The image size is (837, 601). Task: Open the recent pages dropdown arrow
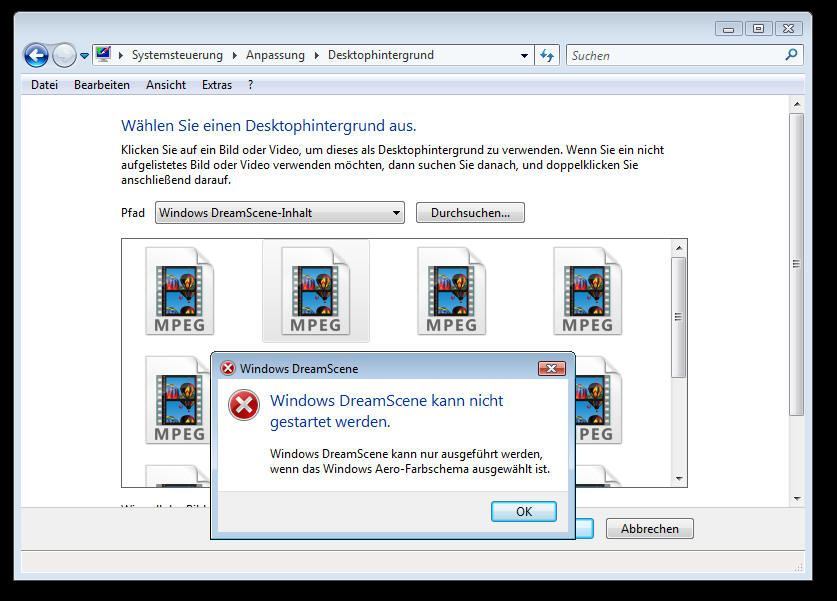click(84, 56)
